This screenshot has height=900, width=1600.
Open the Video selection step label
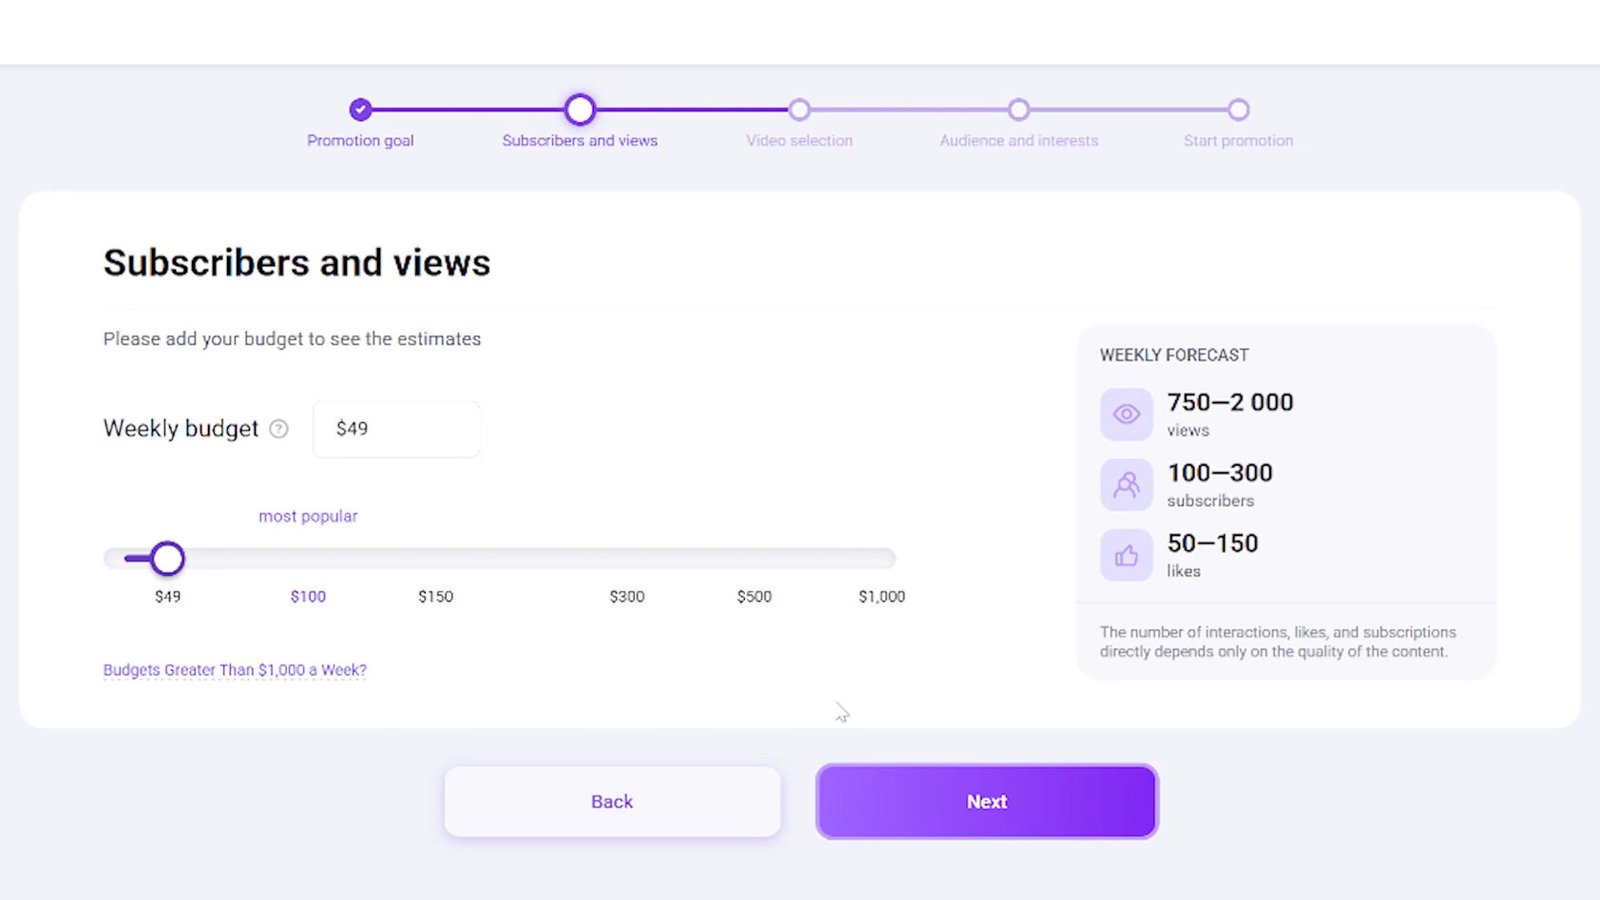coord(799,141)
